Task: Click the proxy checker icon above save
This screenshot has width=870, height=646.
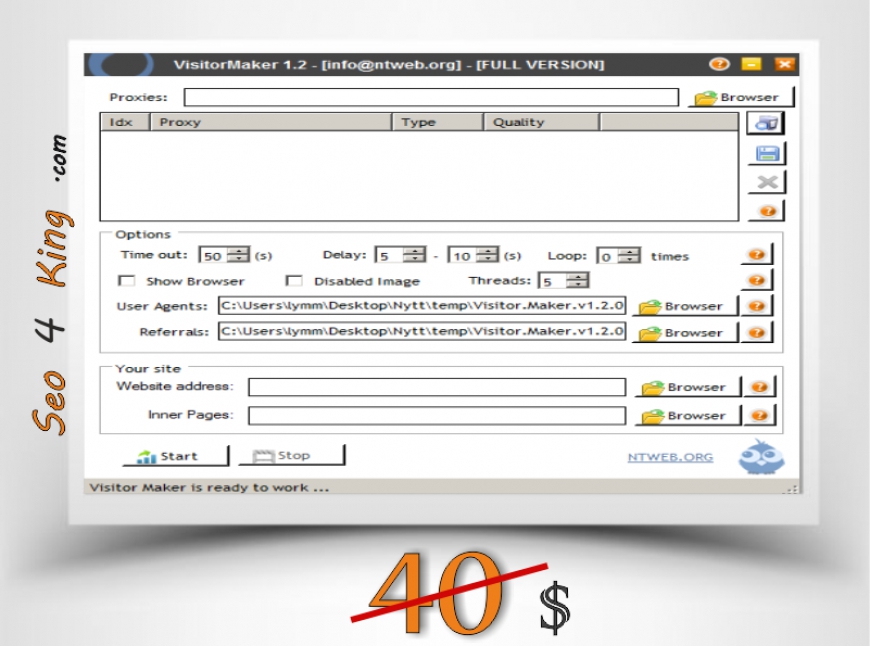Action: tap(766, 123)
